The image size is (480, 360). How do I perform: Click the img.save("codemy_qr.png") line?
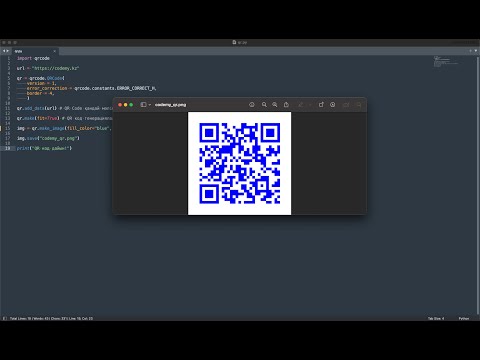(x=48, y=138)
